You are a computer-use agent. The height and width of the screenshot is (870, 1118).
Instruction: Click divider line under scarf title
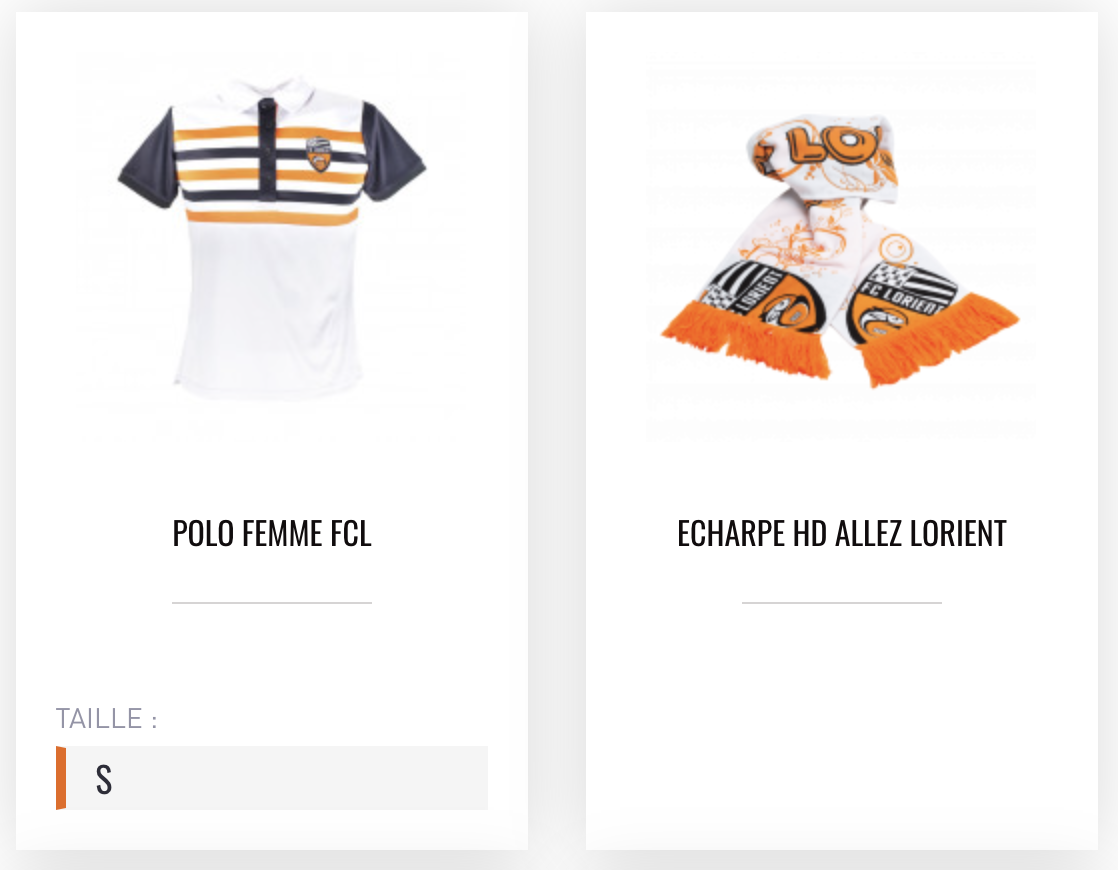tap(841, 603)
